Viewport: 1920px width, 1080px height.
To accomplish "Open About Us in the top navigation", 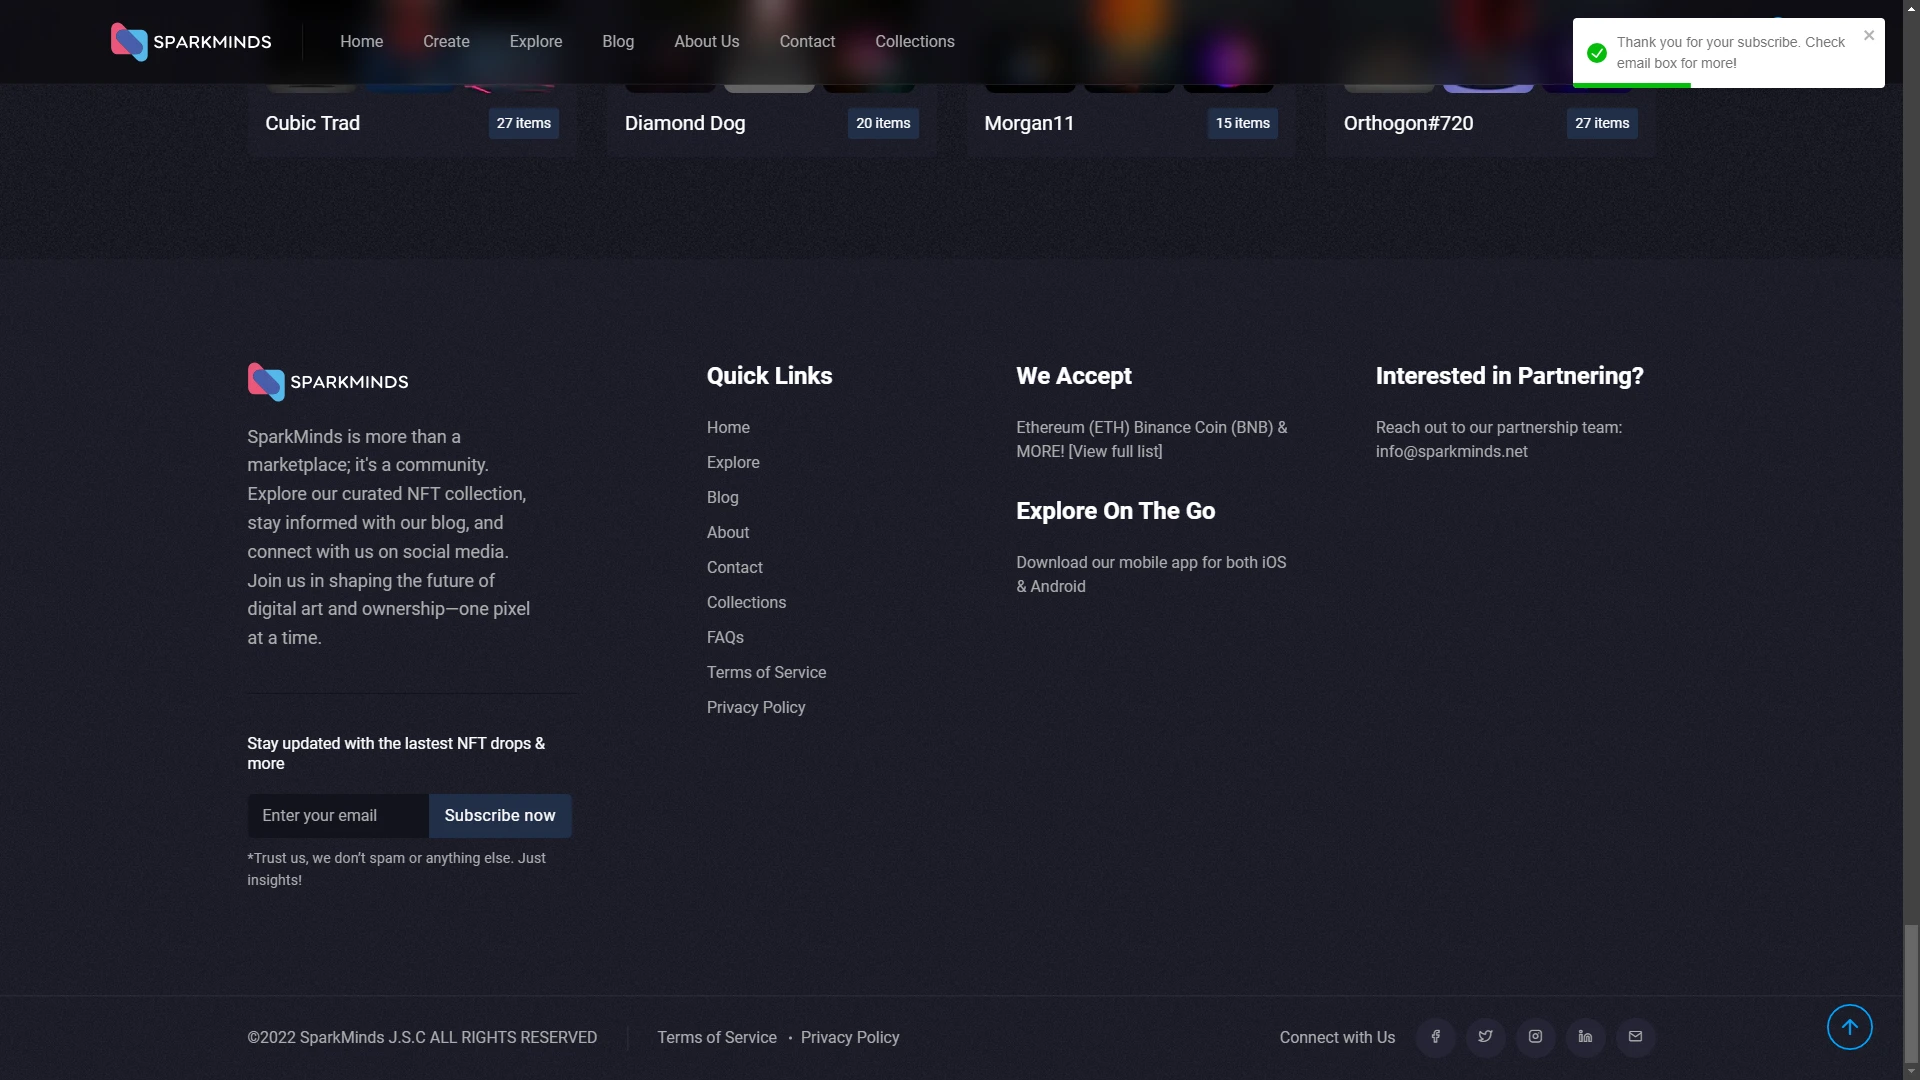I will tap(707, 41).
